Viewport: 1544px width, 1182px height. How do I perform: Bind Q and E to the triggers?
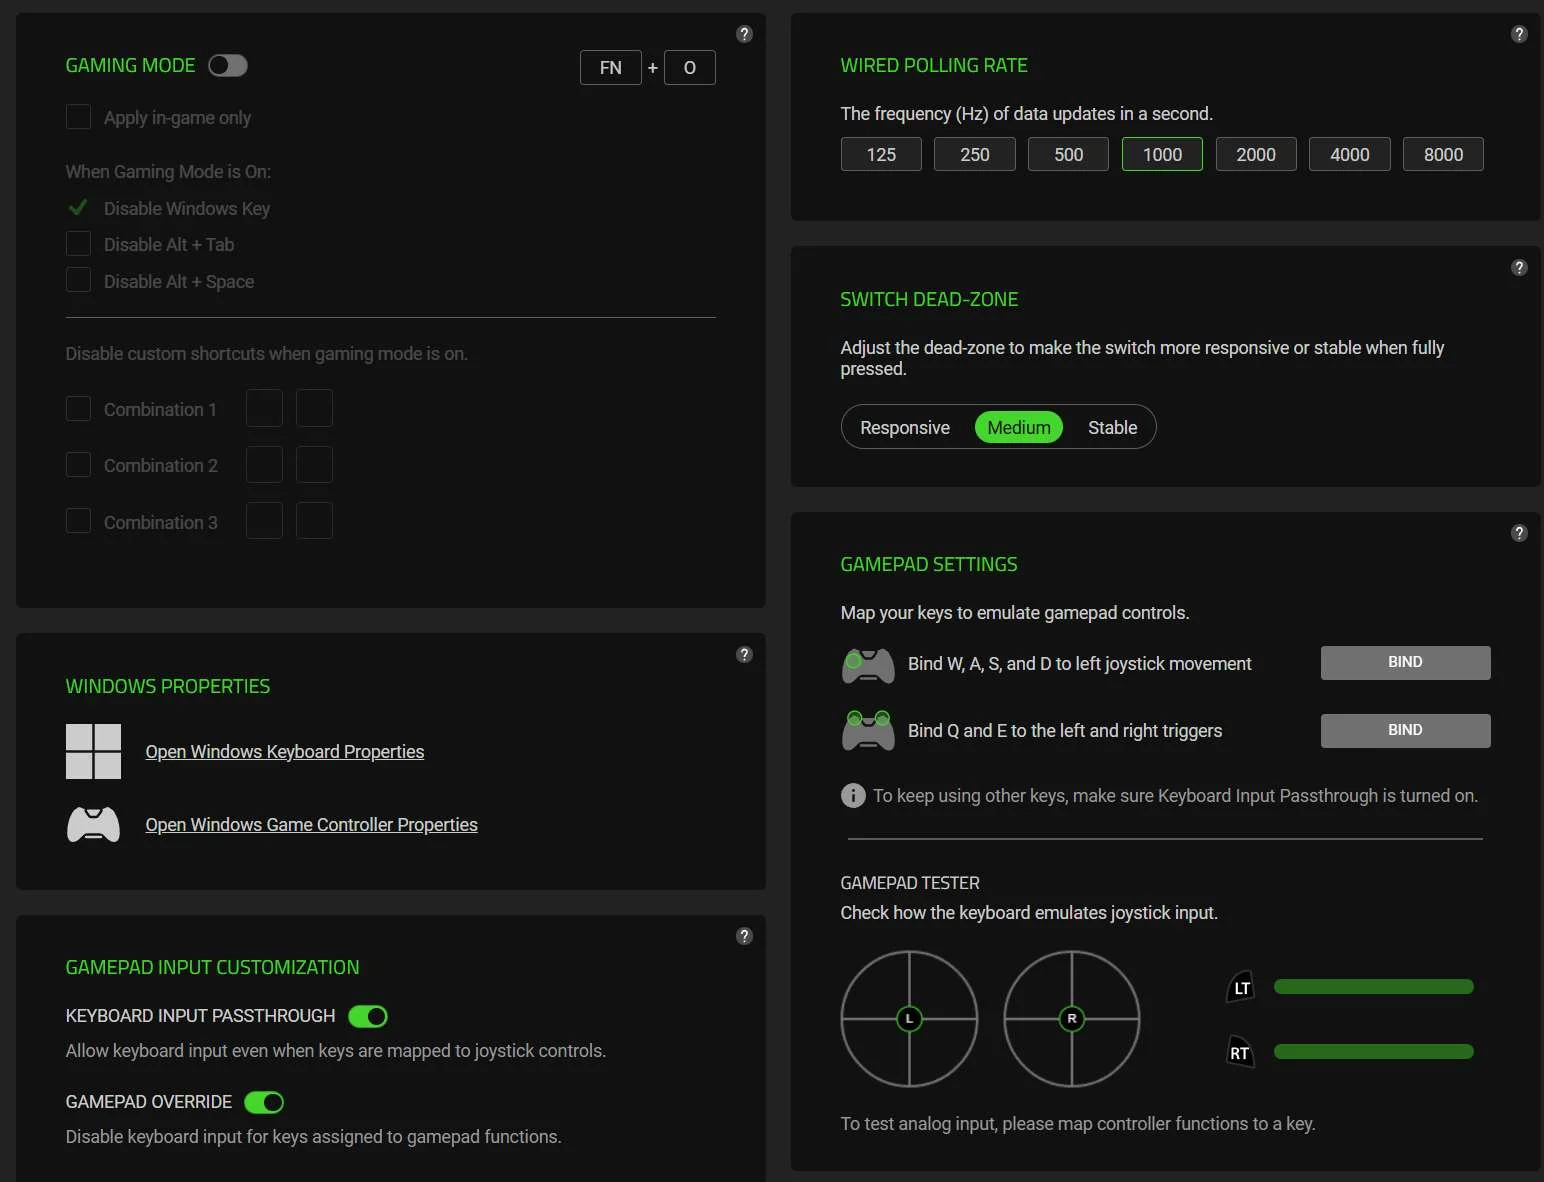(1406, 731)
